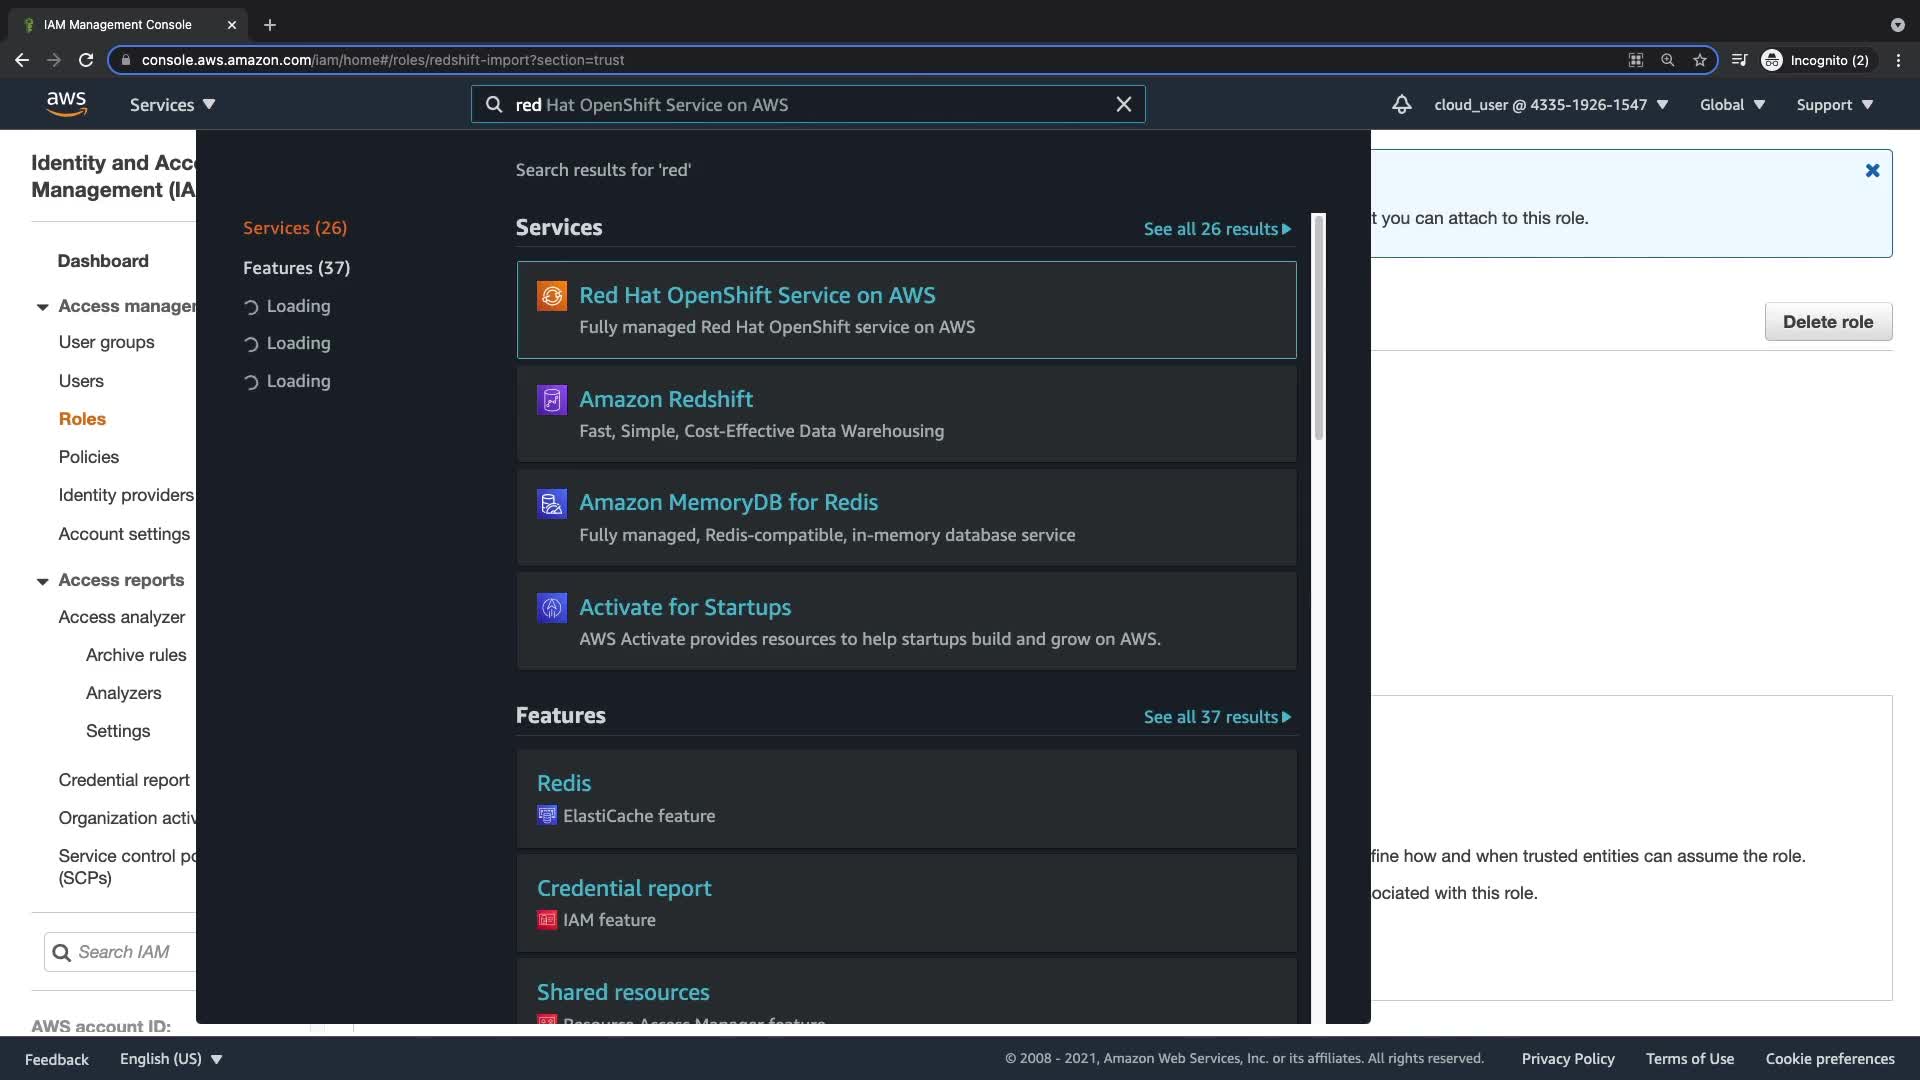This screenshot has height=1080, width=1920.
Task: Clear the search box with X icon
Action: tap(1123, 104)
